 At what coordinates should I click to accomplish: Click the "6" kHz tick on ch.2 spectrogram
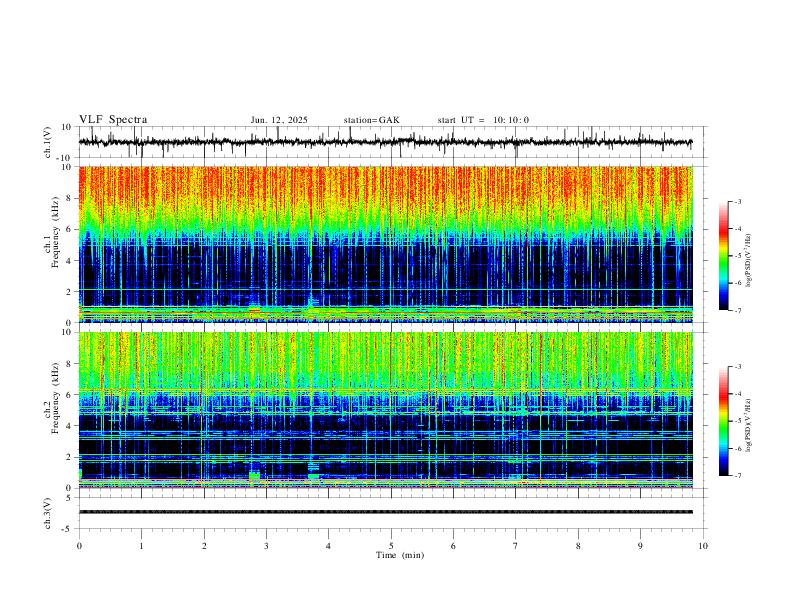point(70,395)
